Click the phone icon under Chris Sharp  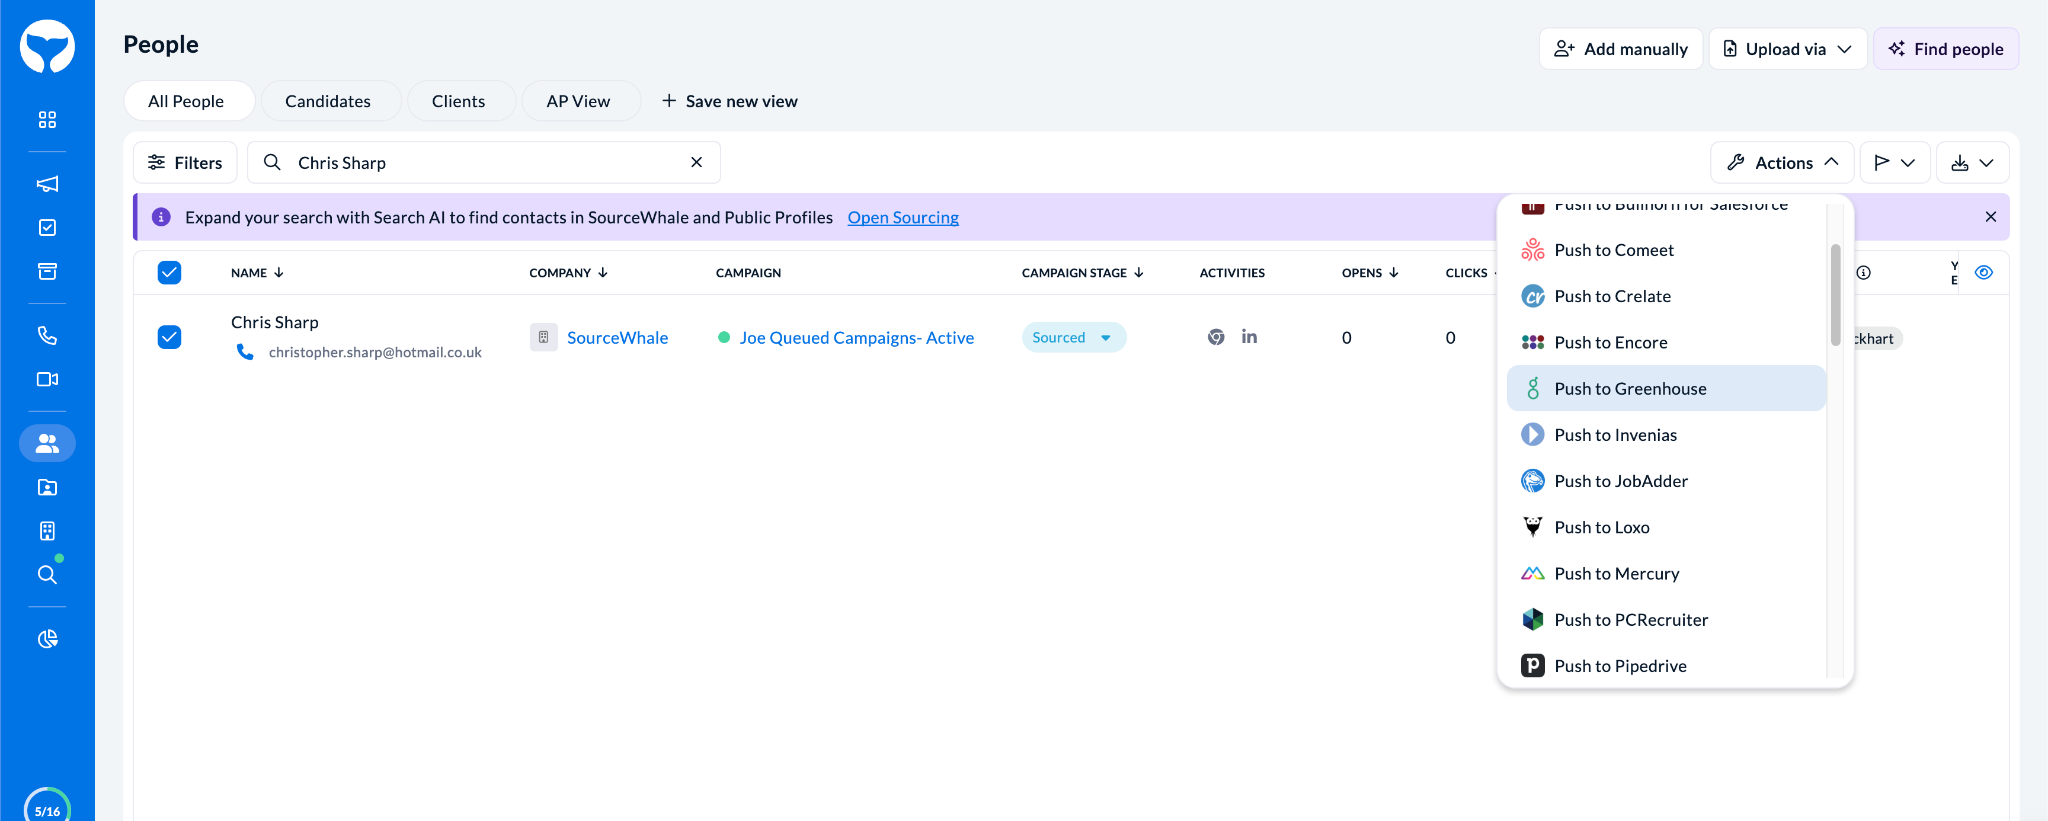pos(245,352)
